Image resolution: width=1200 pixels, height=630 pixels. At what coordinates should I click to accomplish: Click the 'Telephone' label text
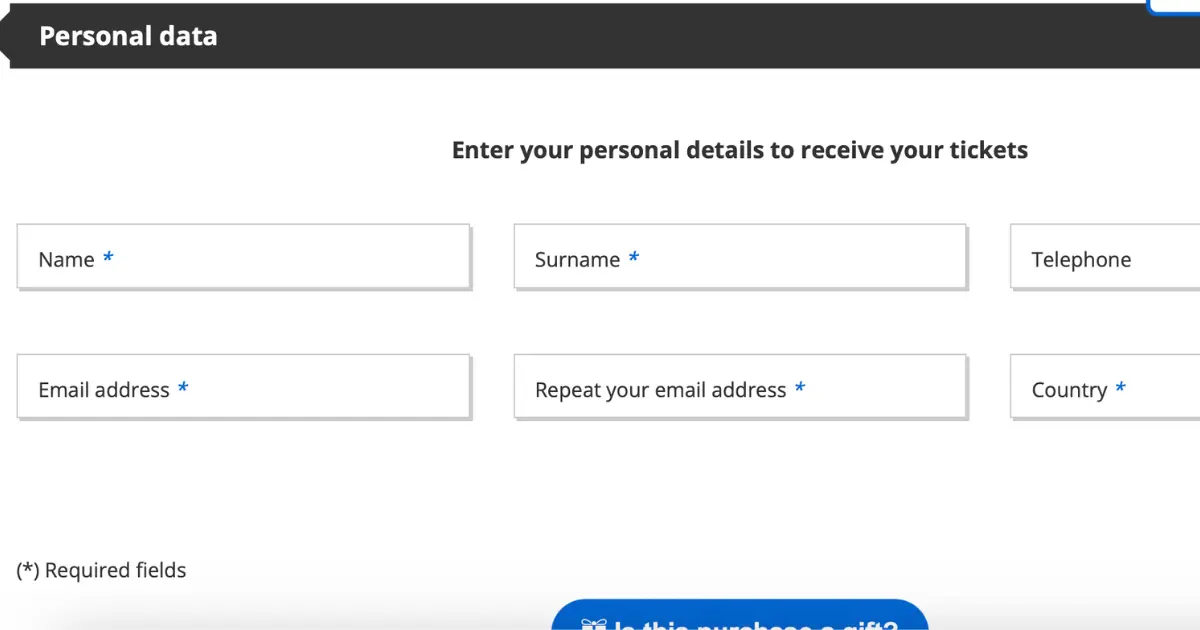pos(1081,260)
